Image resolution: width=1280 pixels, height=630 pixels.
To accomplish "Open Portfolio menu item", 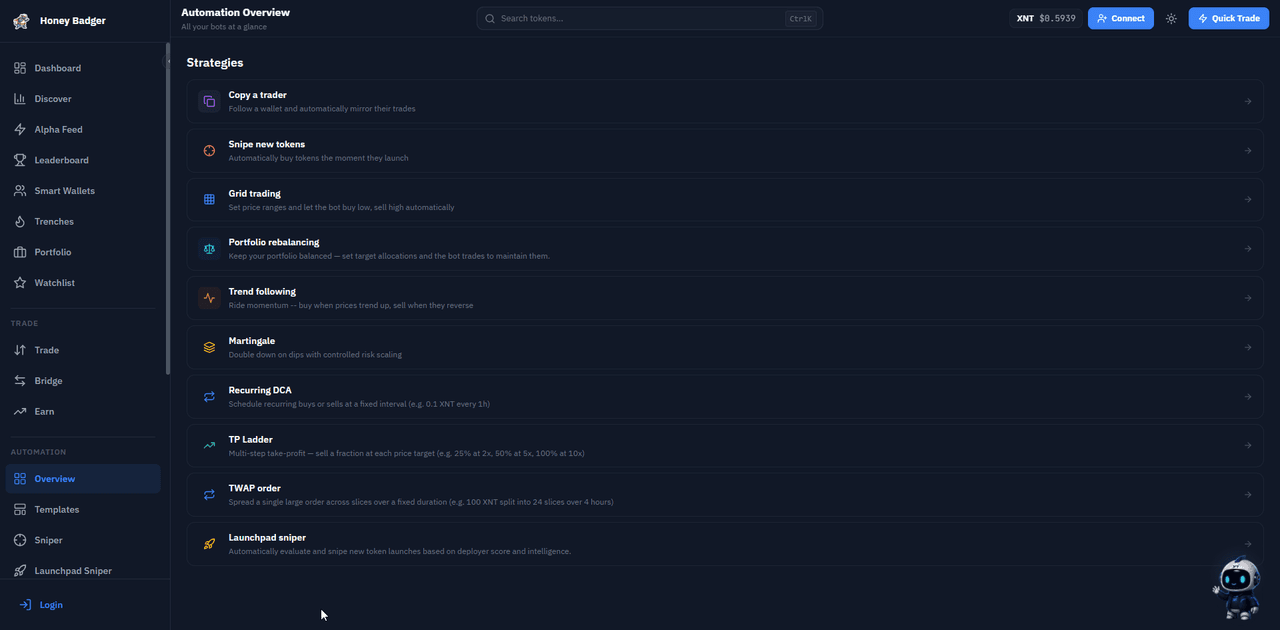I will click(83, 252).
